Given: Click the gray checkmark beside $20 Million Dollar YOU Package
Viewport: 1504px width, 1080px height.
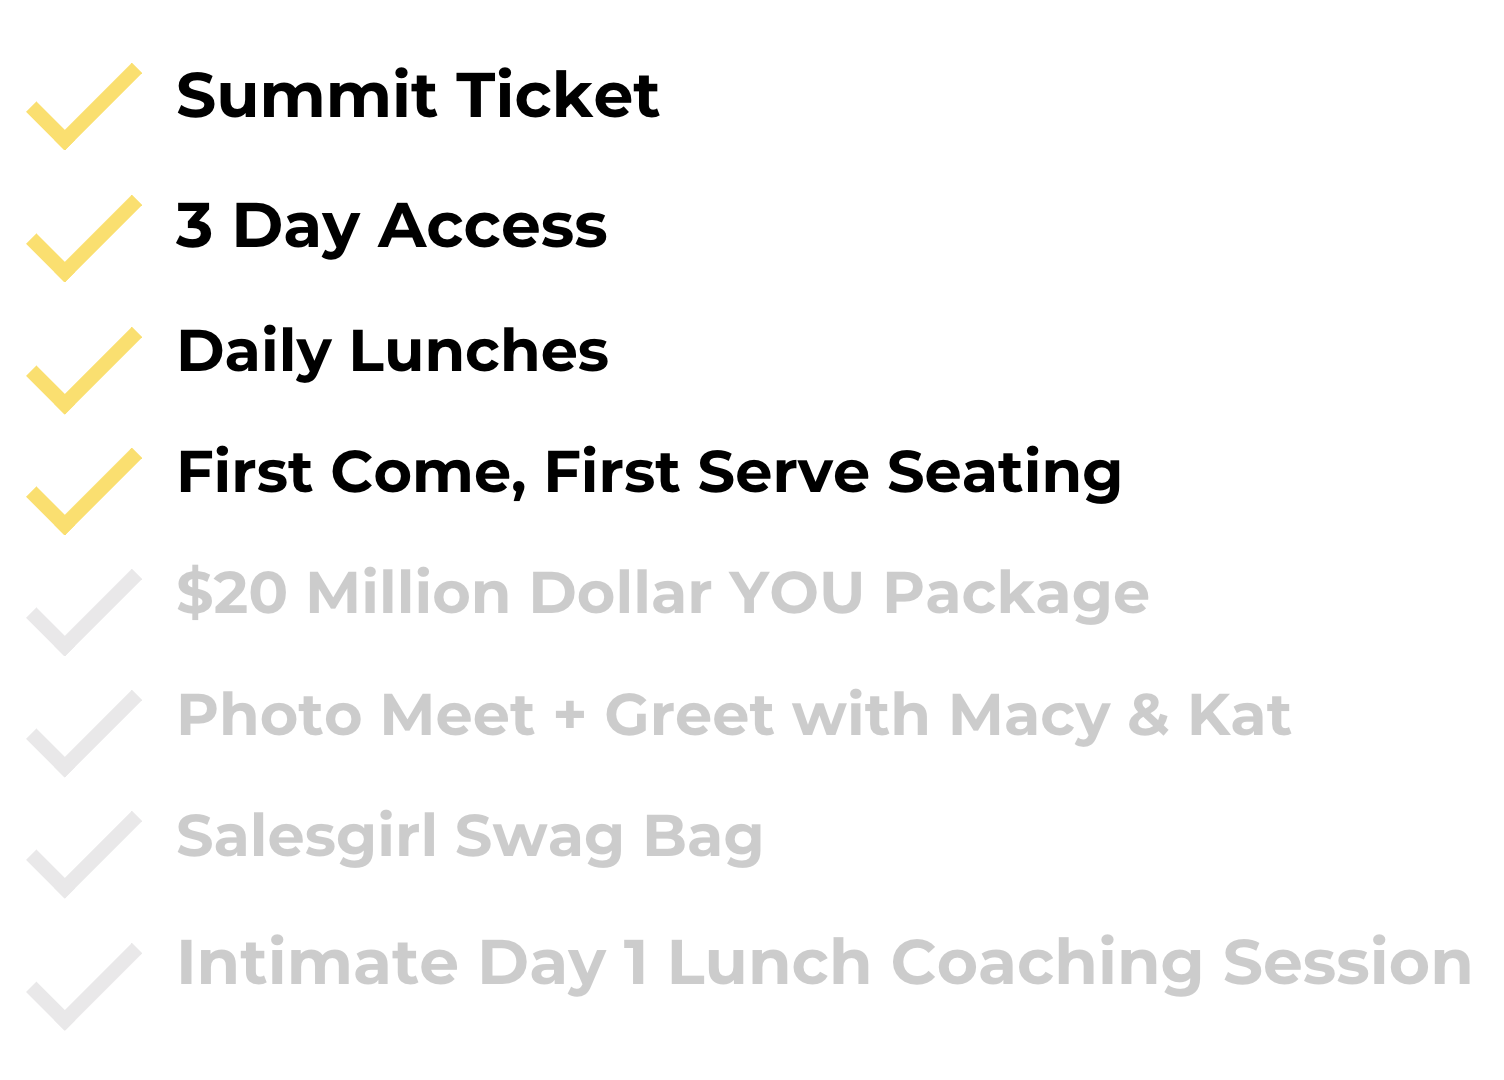Looking at the screenshot, I should (82, 613).
